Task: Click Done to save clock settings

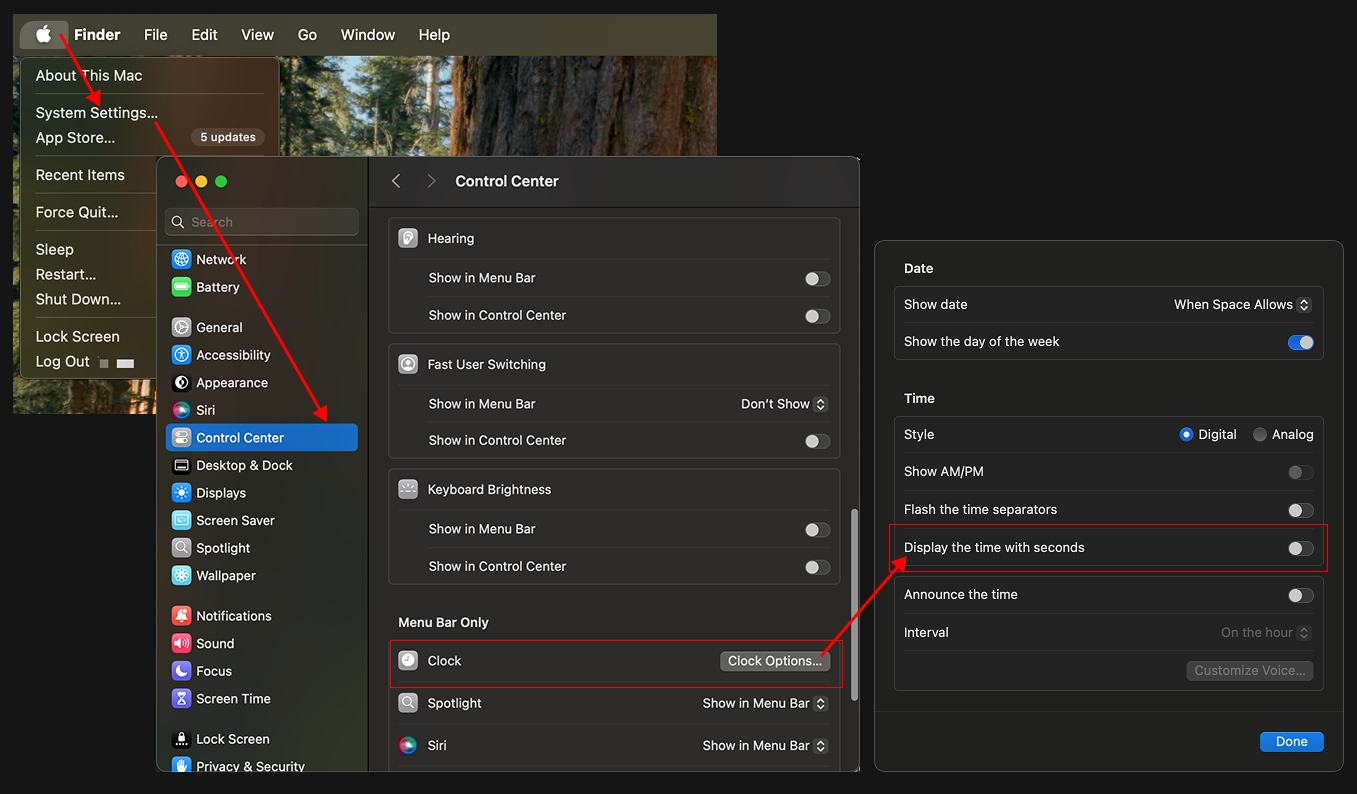Action: [1291, 741]
